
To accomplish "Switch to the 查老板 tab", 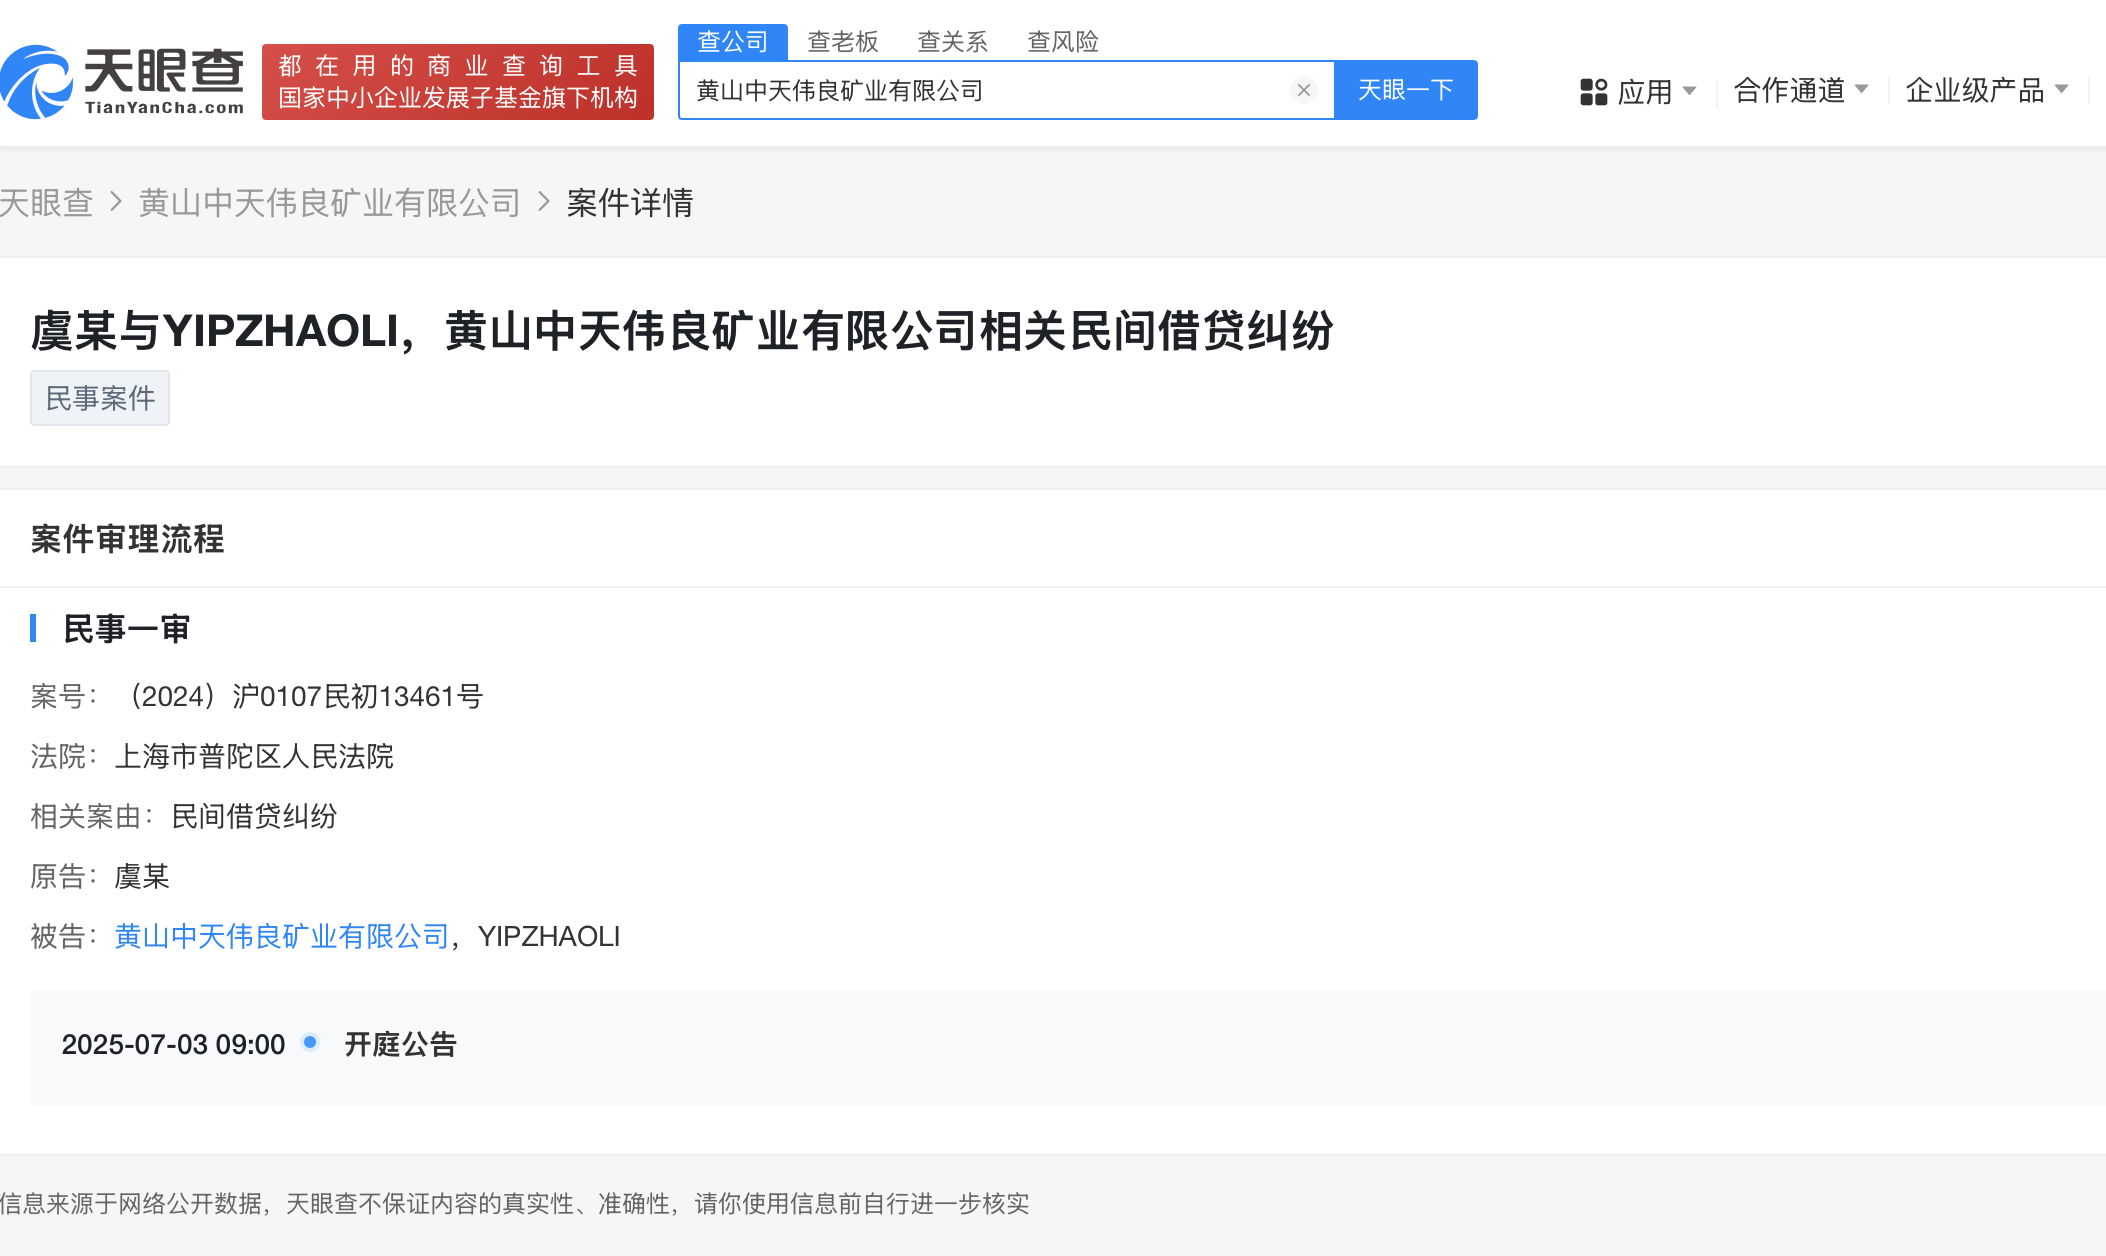I will click(842, 42).
